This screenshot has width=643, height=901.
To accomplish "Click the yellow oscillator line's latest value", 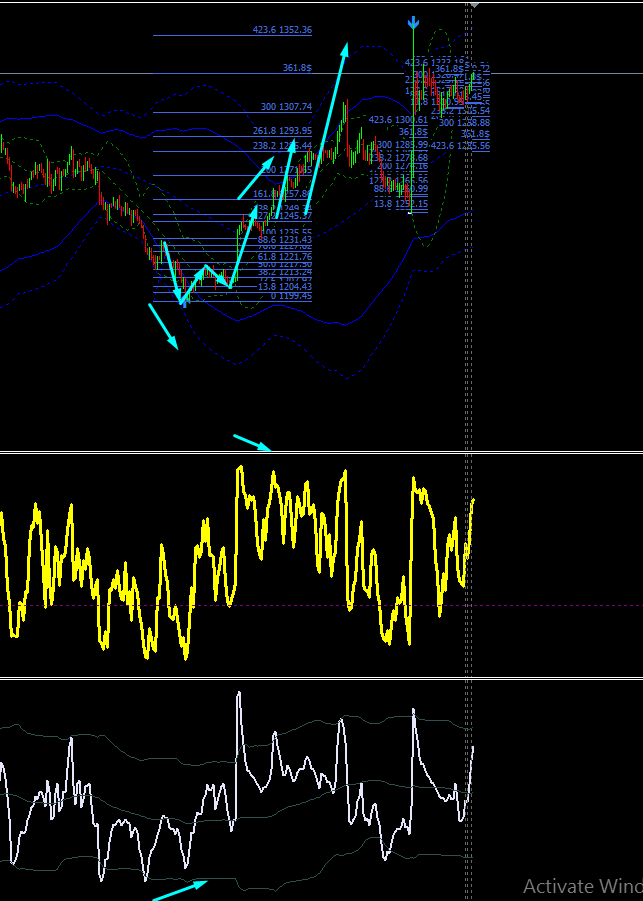I will click(x=473, y=500).
